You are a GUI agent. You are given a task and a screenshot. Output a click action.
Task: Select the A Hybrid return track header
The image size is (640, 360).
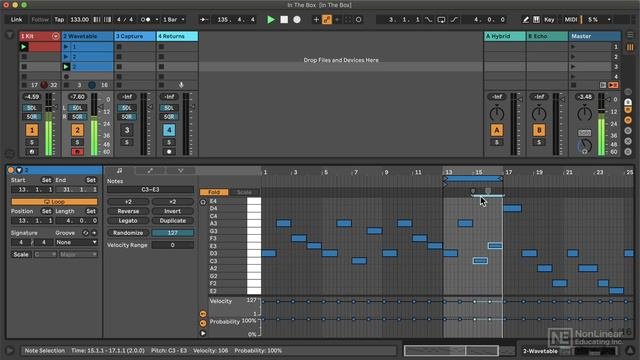[x=504, y=36]
